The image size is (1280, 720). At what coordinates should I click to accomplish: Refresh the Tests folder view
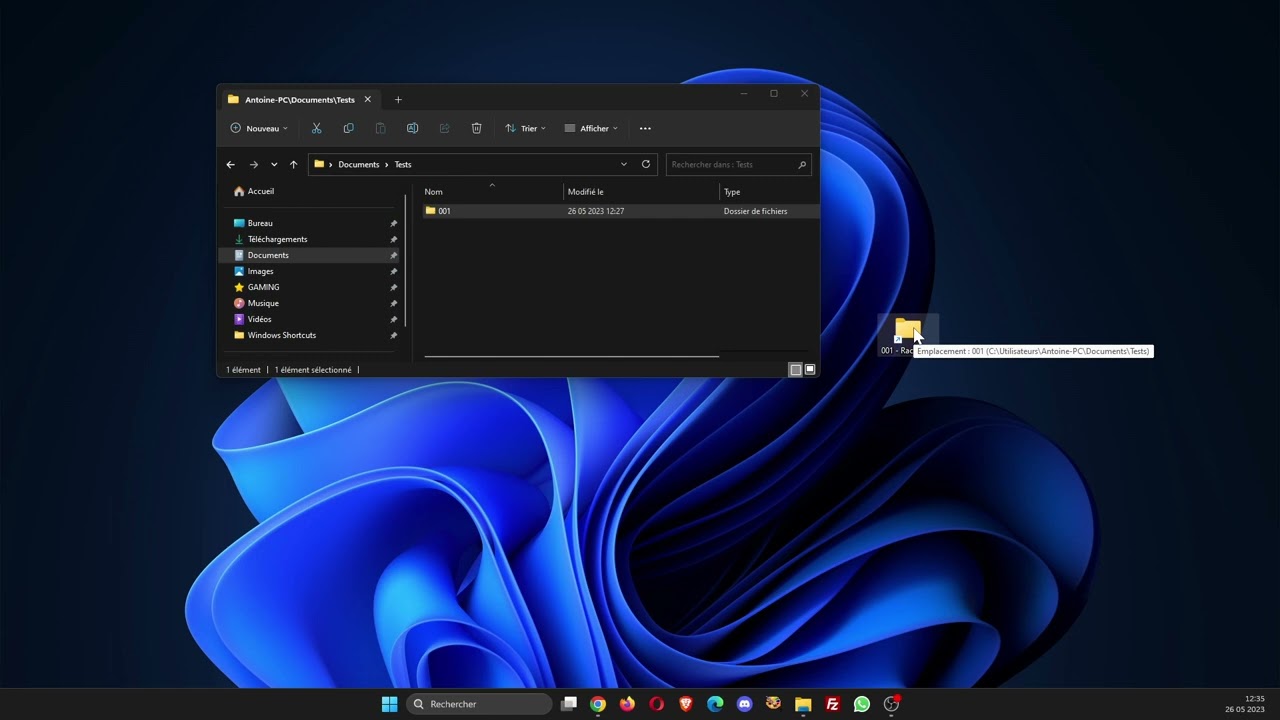point(646,164)
